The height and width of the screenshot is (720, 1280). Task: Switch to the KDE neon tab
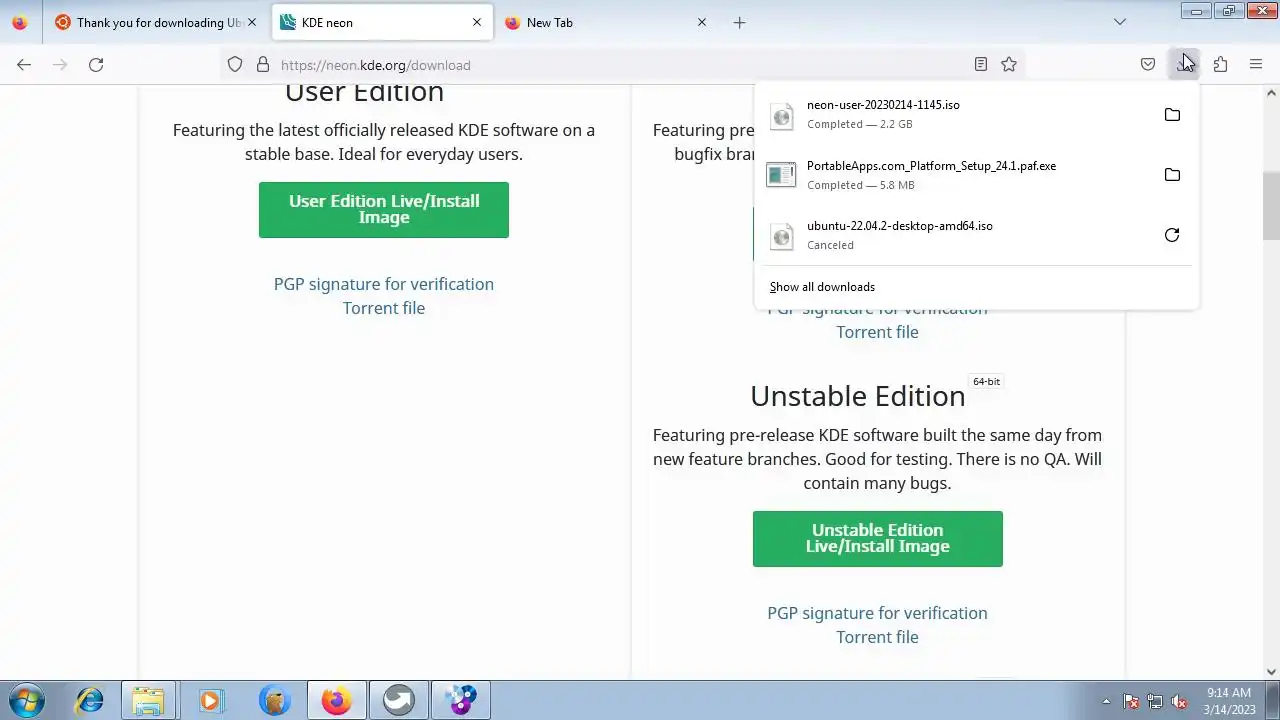[x=382, y=22]
